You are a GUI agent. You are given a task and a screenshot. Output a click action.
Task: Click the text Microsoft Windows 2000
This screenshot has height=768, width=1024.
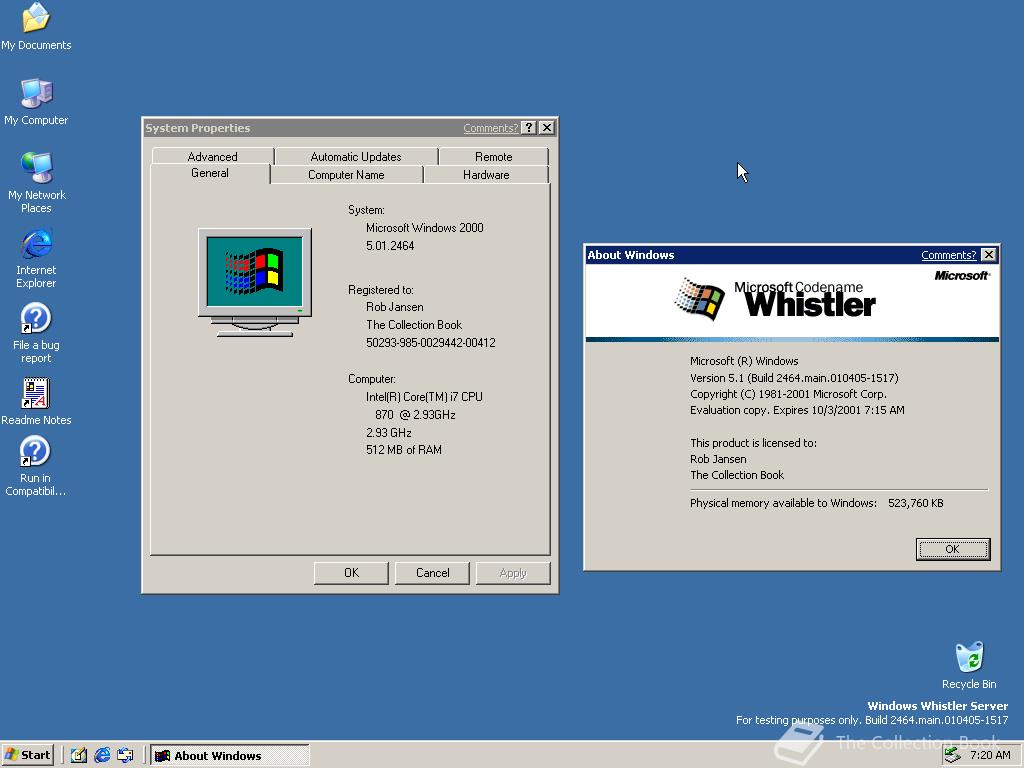point(424,228)
